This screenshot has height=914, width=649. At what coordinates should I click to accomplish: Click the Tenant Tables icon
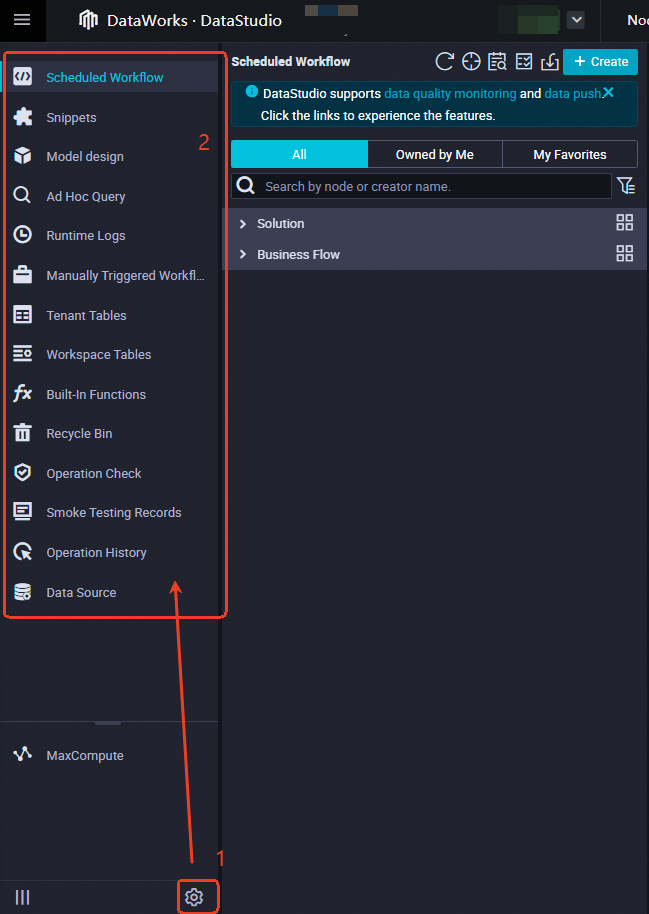pyautogui.click(x=23, y=315)
